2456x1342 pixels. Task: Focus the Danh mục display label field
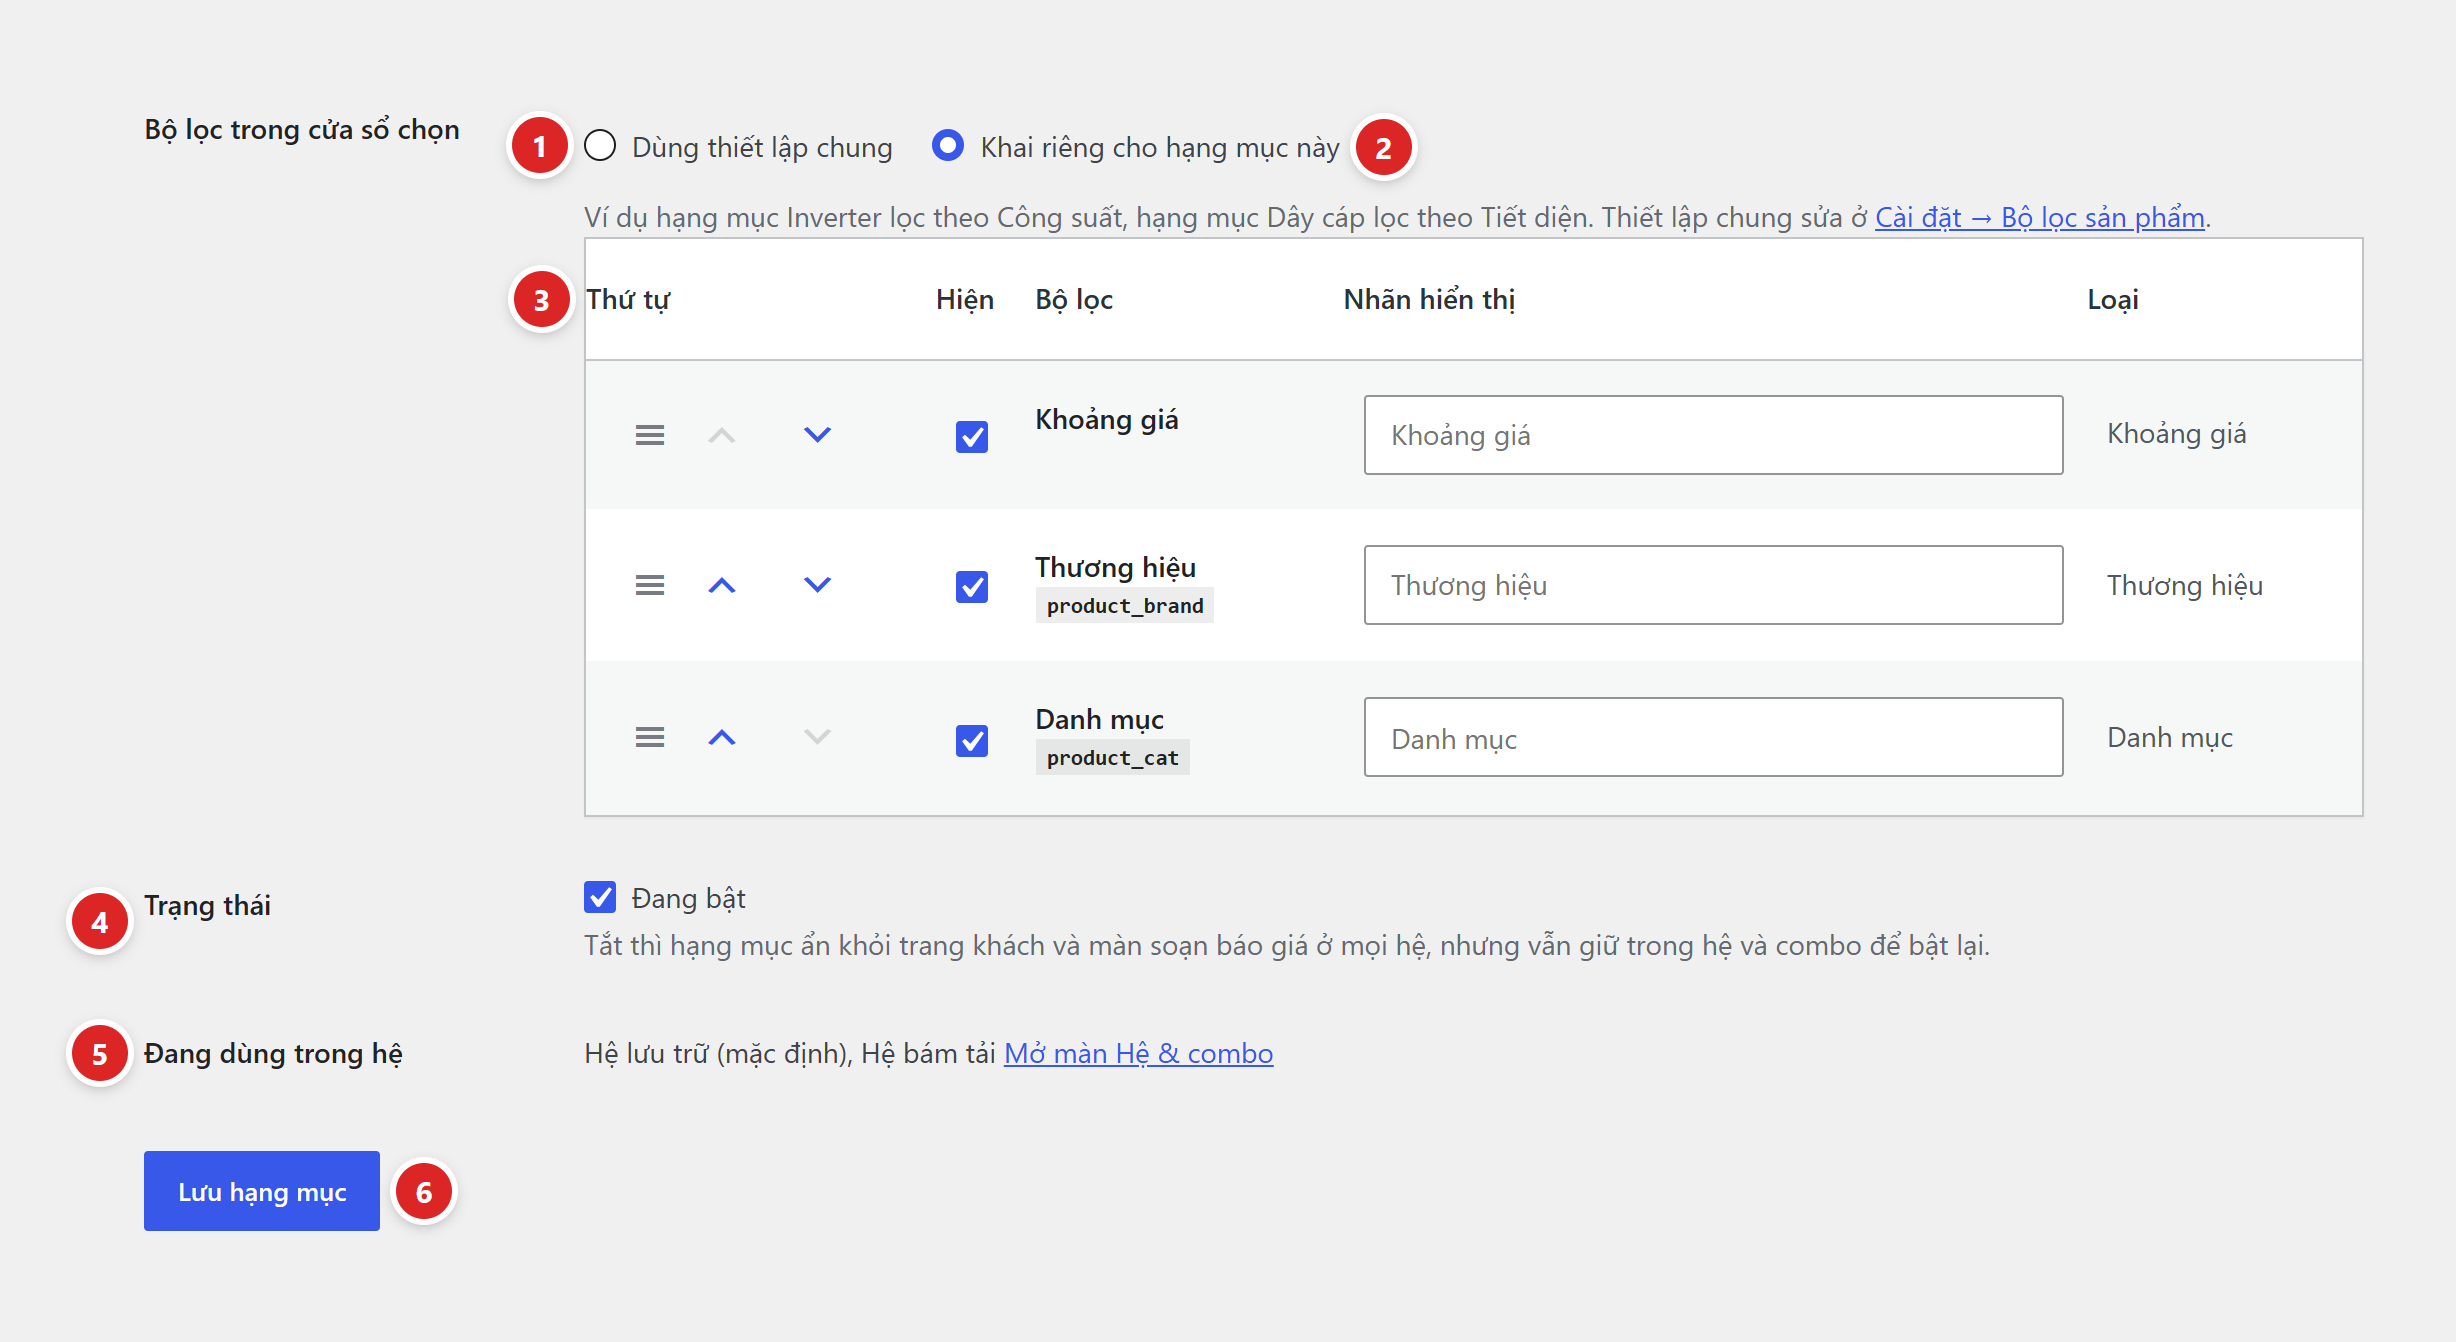(1713, 737)
